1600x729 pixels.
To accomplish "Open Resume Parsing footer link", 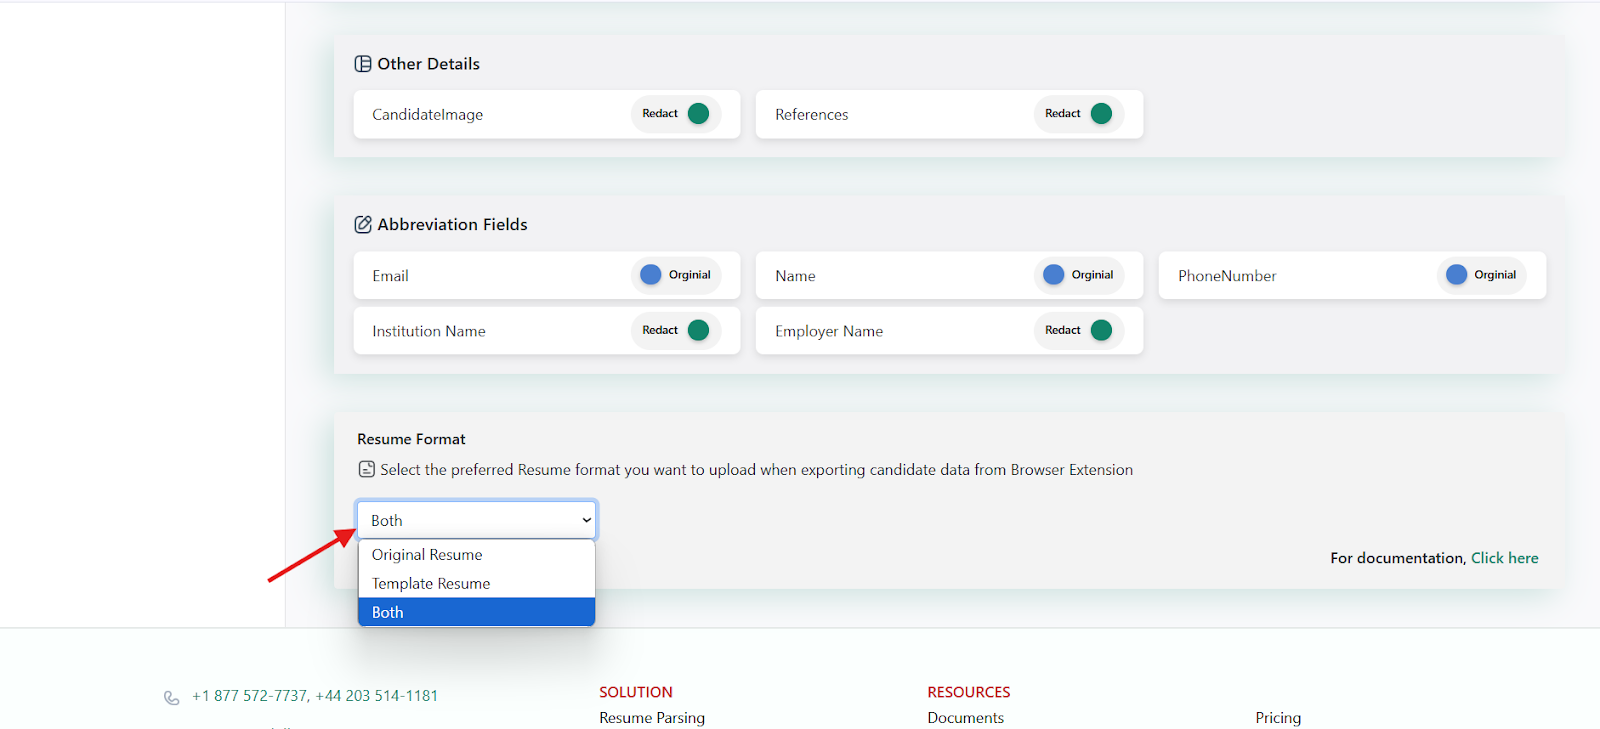I will click(x=652, y=718).
